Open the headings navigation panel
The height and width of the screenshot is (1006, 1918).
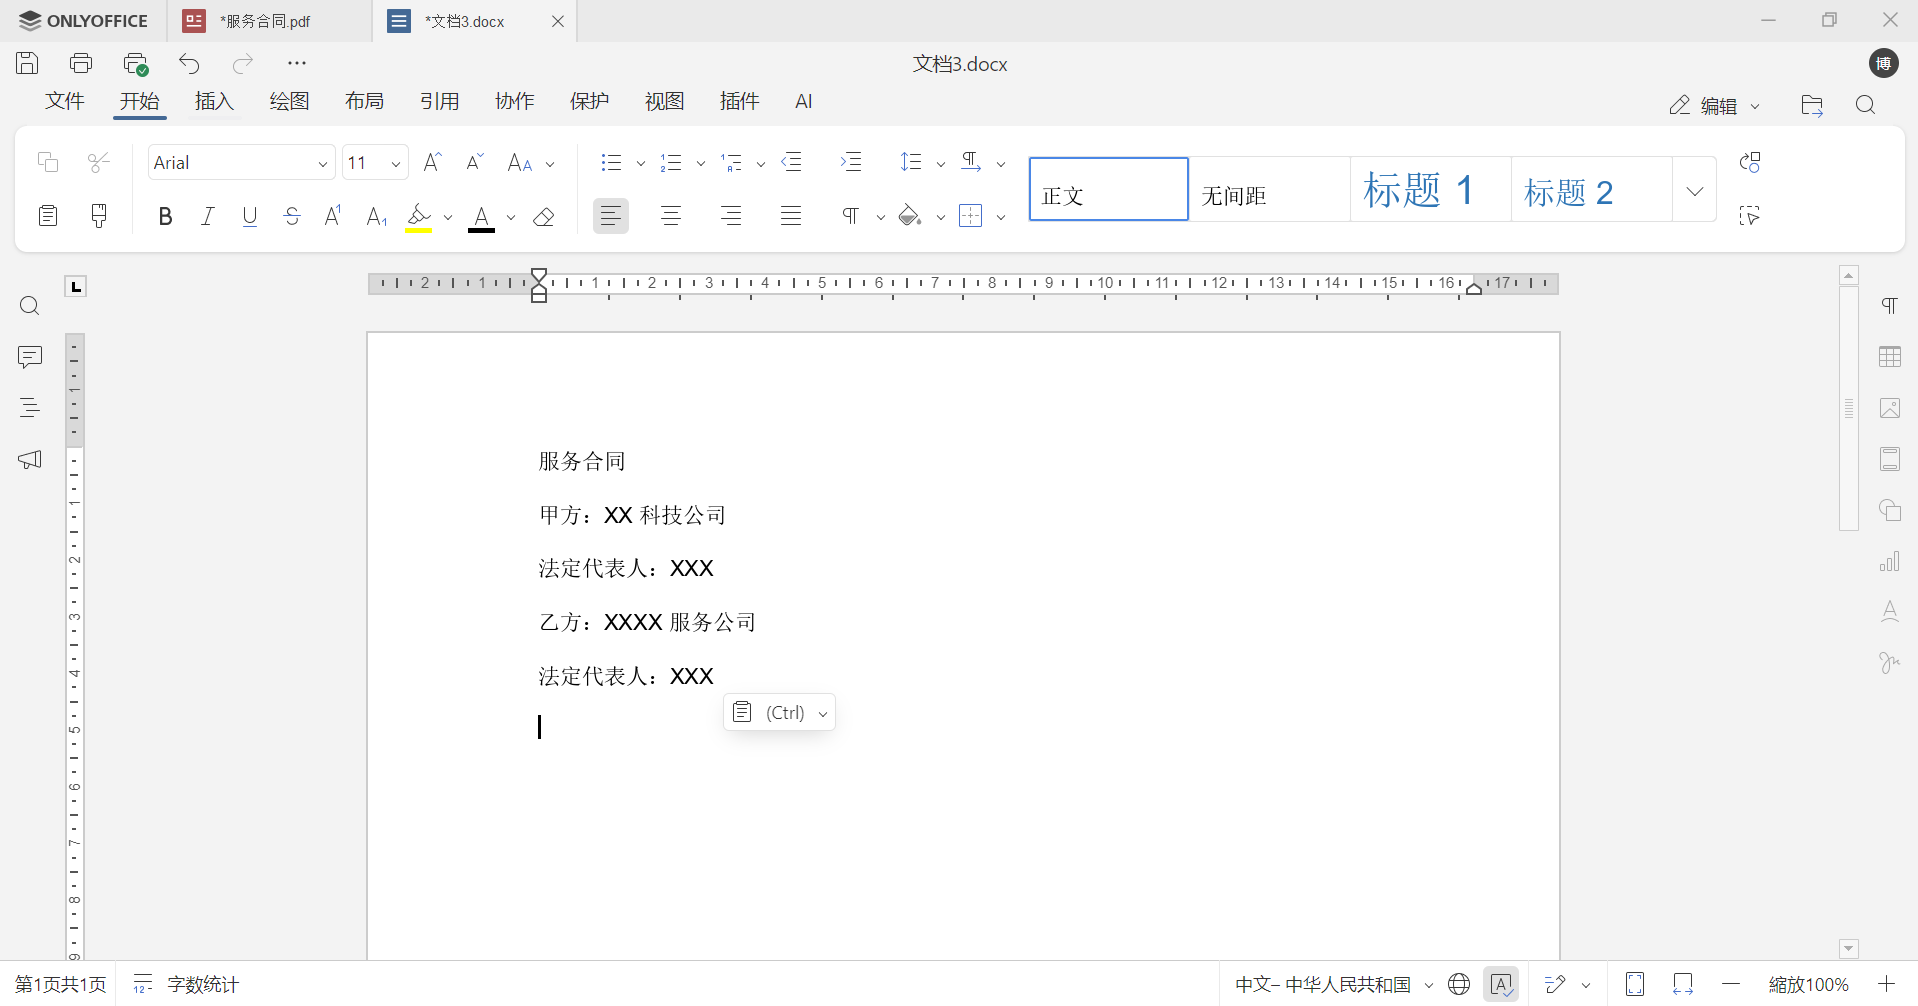(x=30, y=407)
